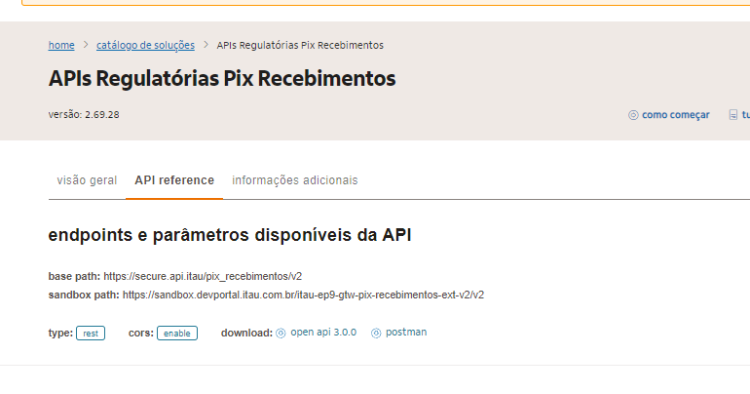Go to the home breadcrumb link

coord(61,45)
